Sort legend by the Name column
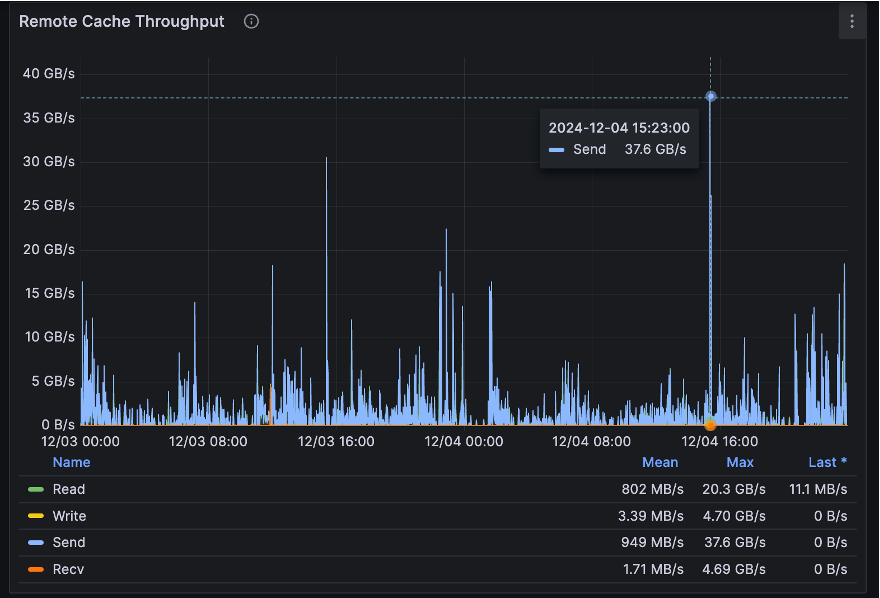Viewport: 880px width, 598px height. [71, 462]
